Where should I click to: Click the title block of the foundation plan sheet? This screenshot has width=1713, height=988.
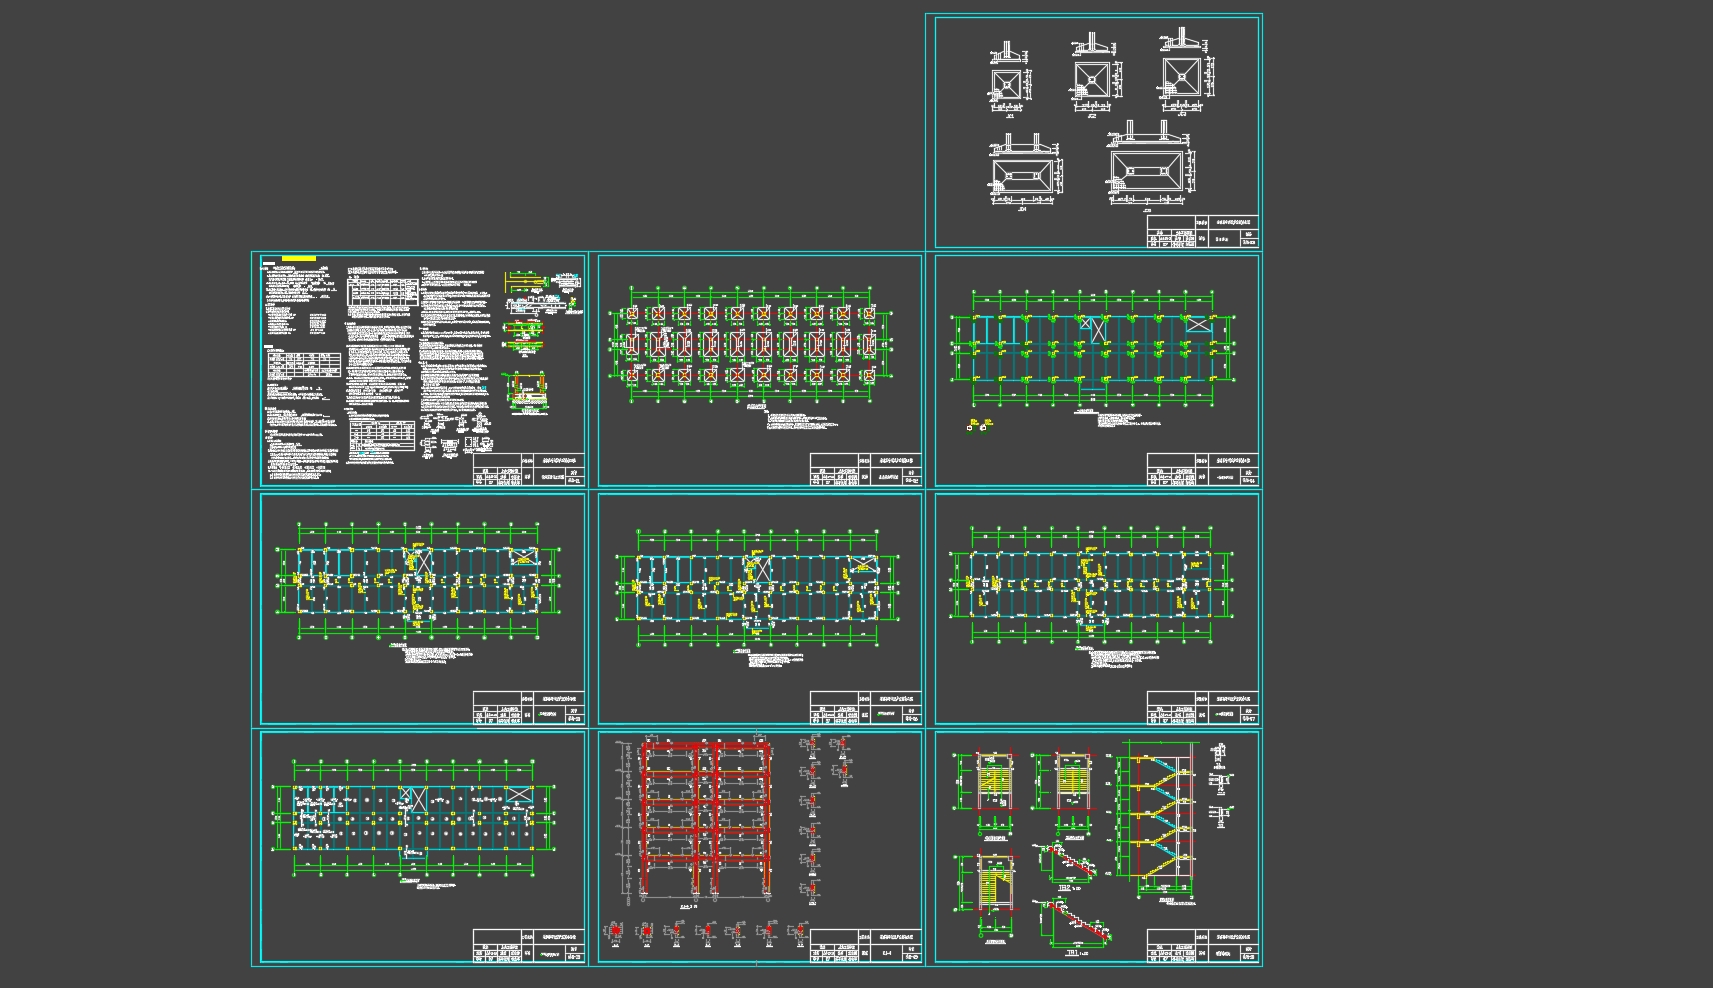pyautogui.click(x=864, y=470)
